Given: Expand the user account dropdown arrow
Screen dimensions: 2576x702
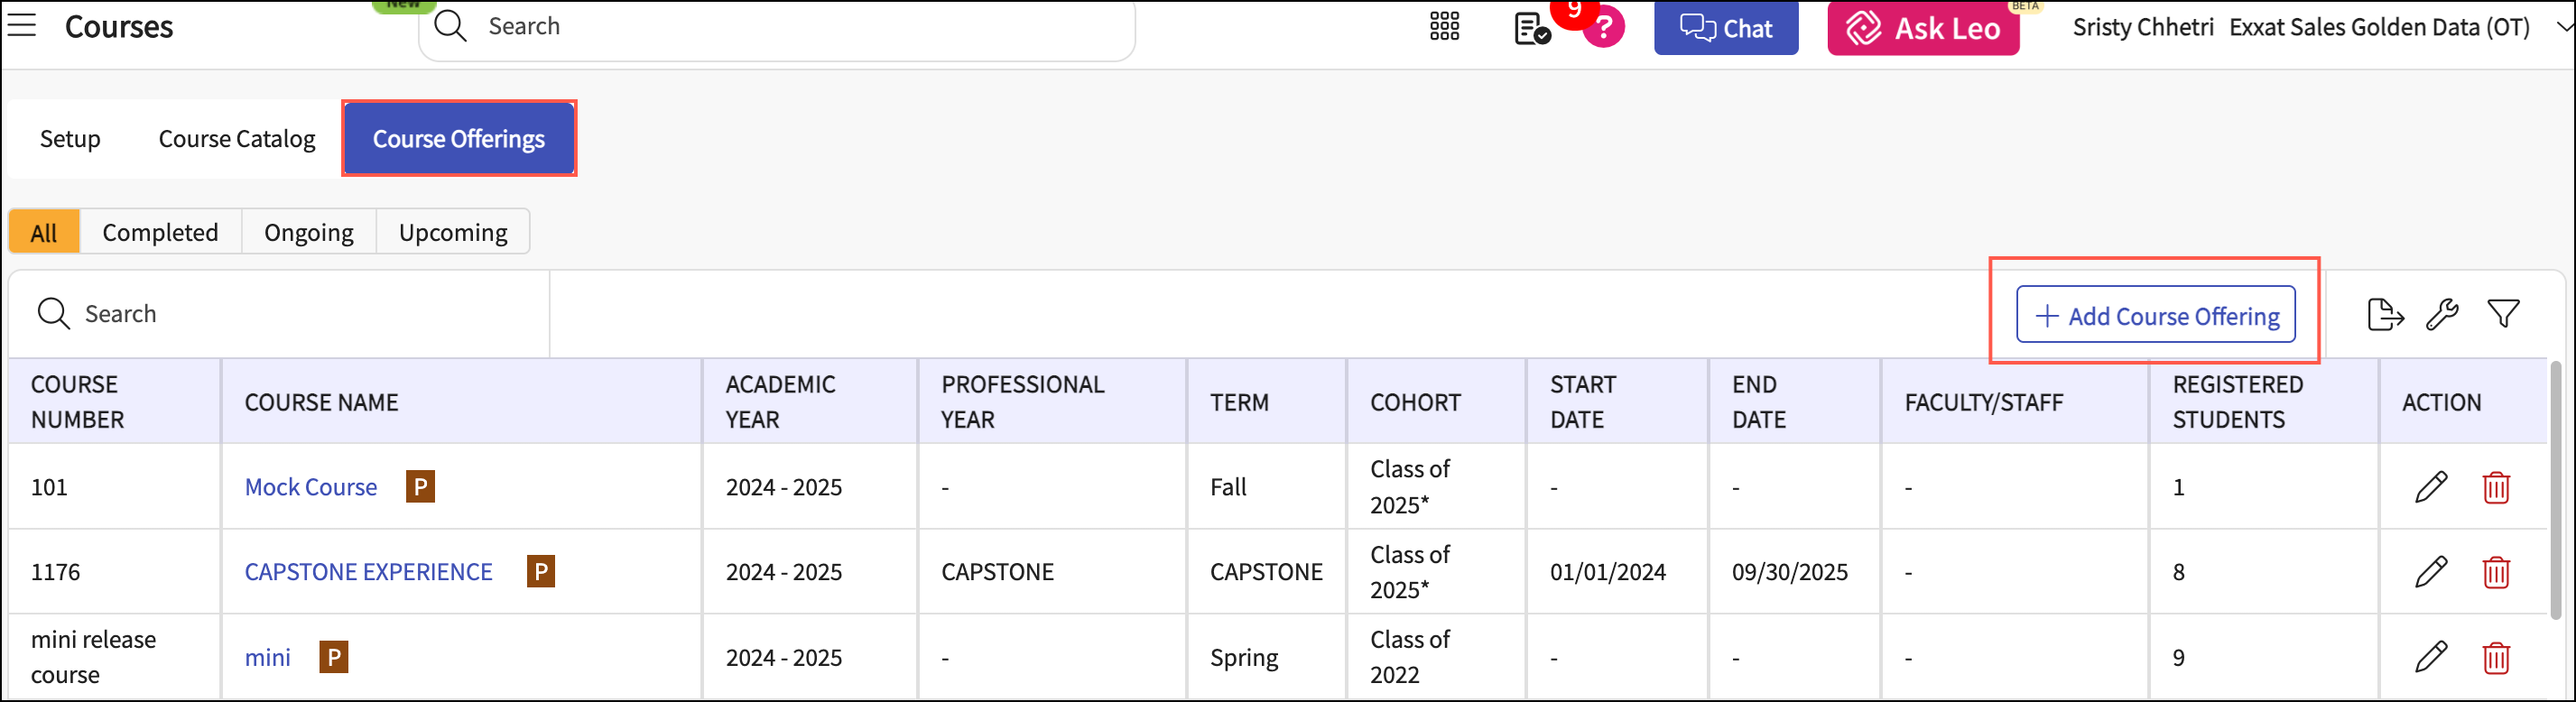Looking at the screenshot, I should click(2563, 27).
